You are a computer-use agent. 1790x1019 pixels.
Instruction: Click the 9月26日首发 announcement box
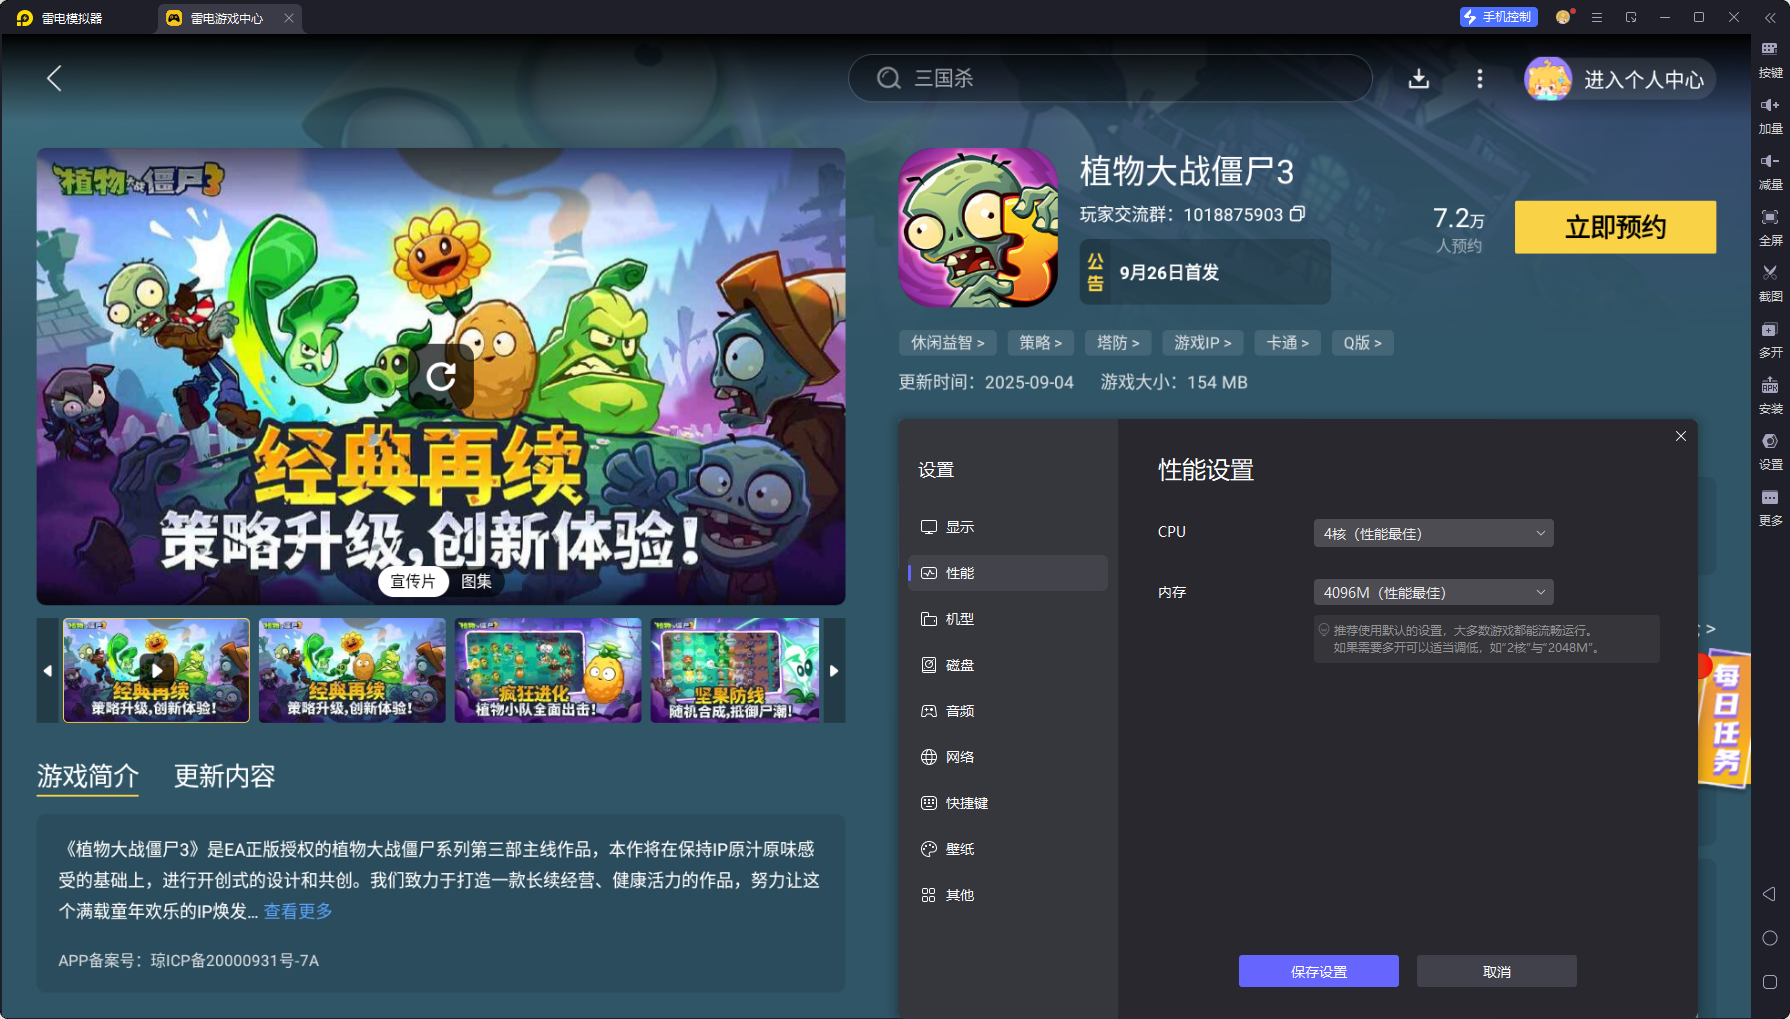tap(1205, 272)
